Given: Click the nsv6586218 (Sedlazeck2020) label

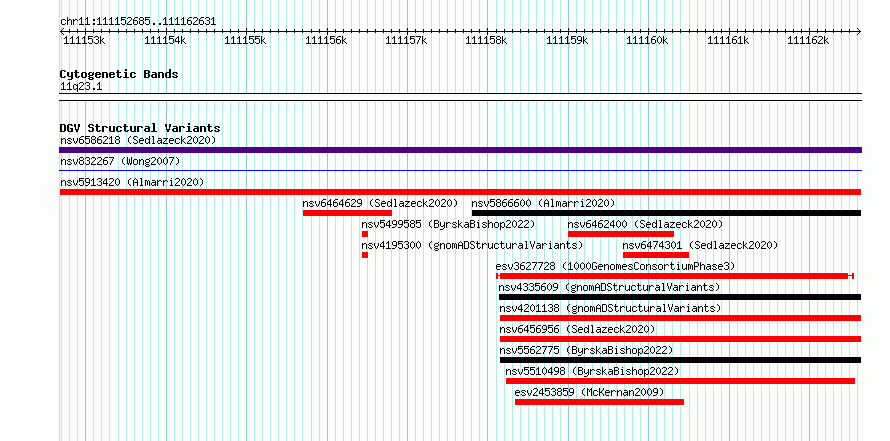Looking at the screenshot, I should 138,140.
